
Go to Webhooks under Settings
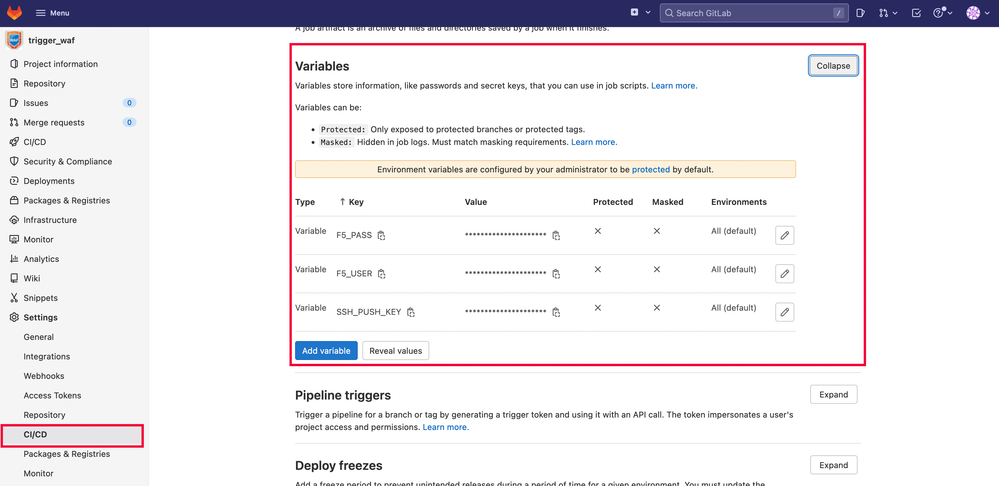[44, 376]
